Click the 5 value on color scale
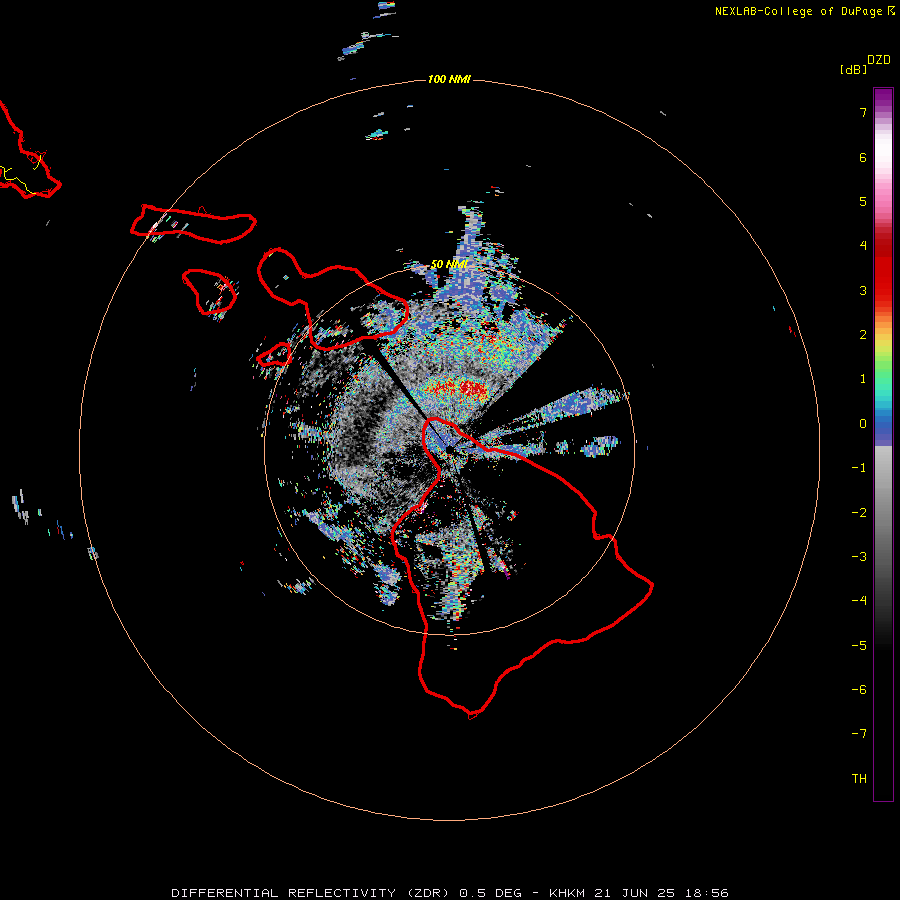 coord(863,201)
